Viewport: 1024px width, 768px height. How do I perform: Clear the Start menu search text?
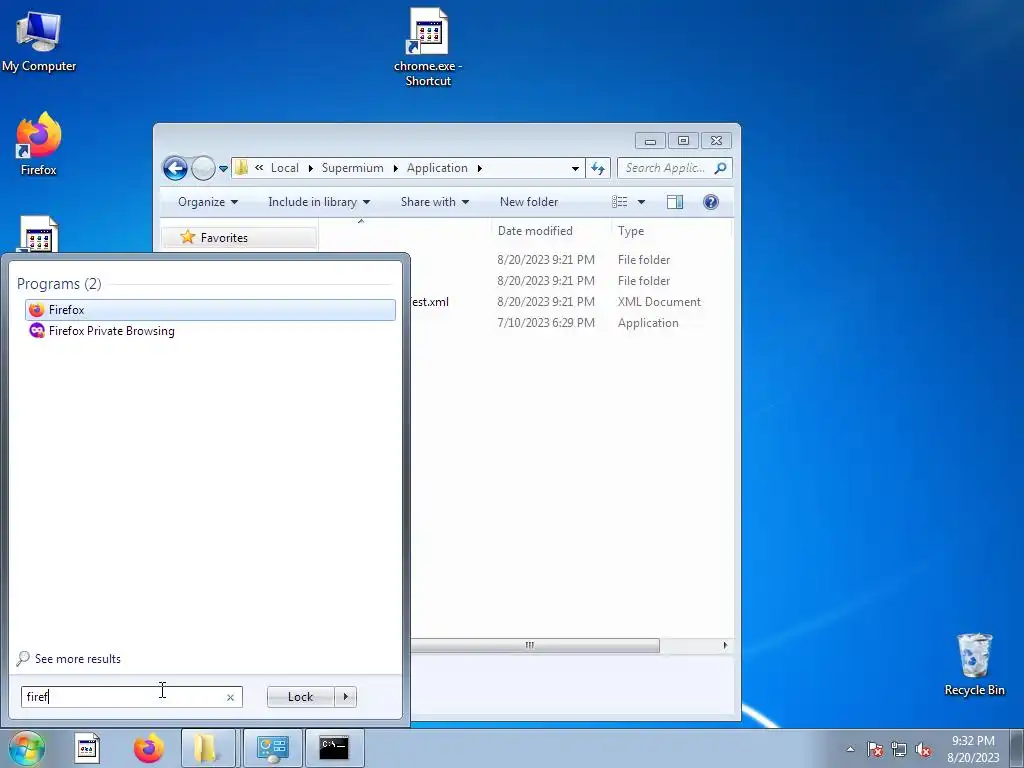230,697
